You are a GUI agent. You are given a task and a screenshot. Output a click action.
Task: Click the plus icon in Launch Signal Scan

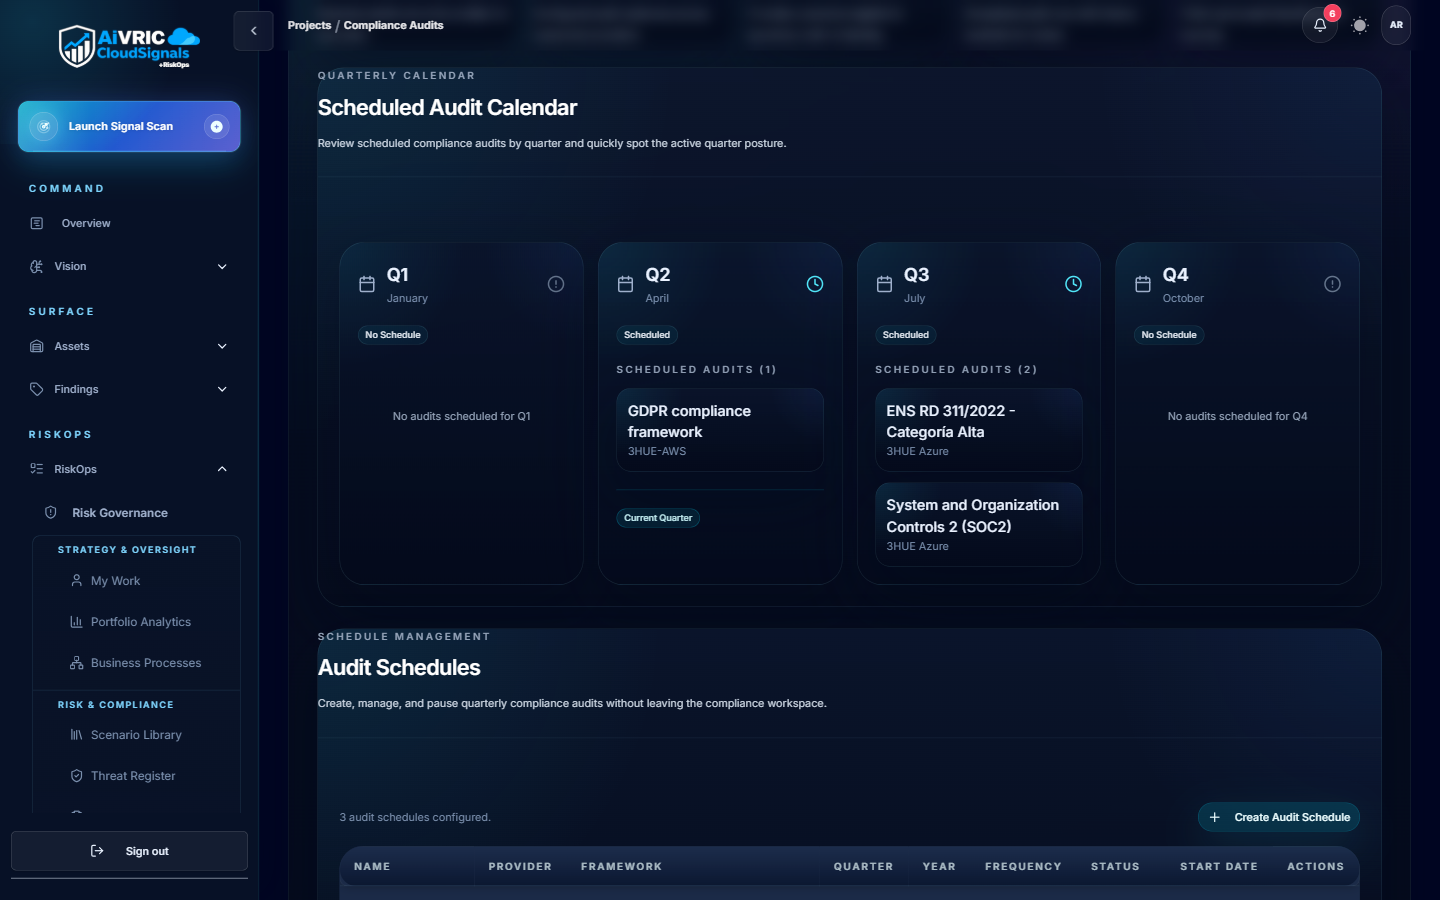(216, 126)
